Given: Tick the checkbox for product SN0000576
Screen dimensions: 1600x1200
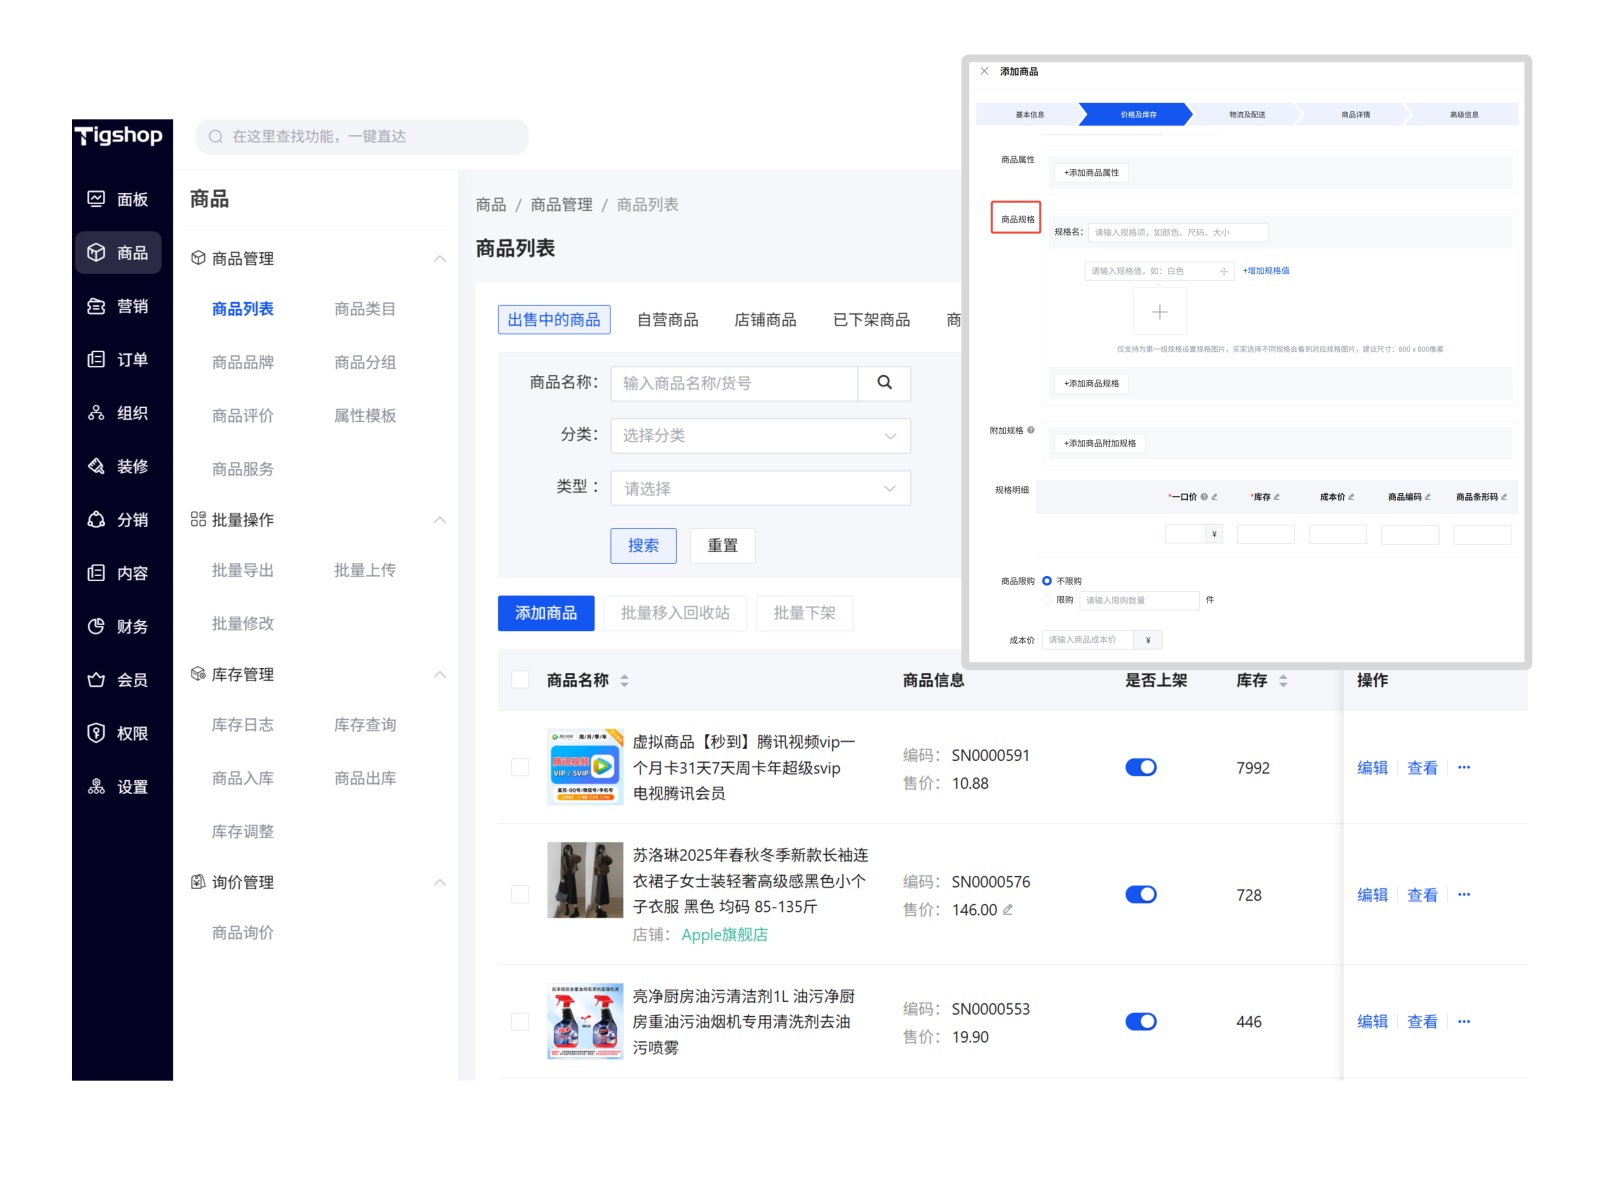Looking at the screenshot, I should pos(520,894).
